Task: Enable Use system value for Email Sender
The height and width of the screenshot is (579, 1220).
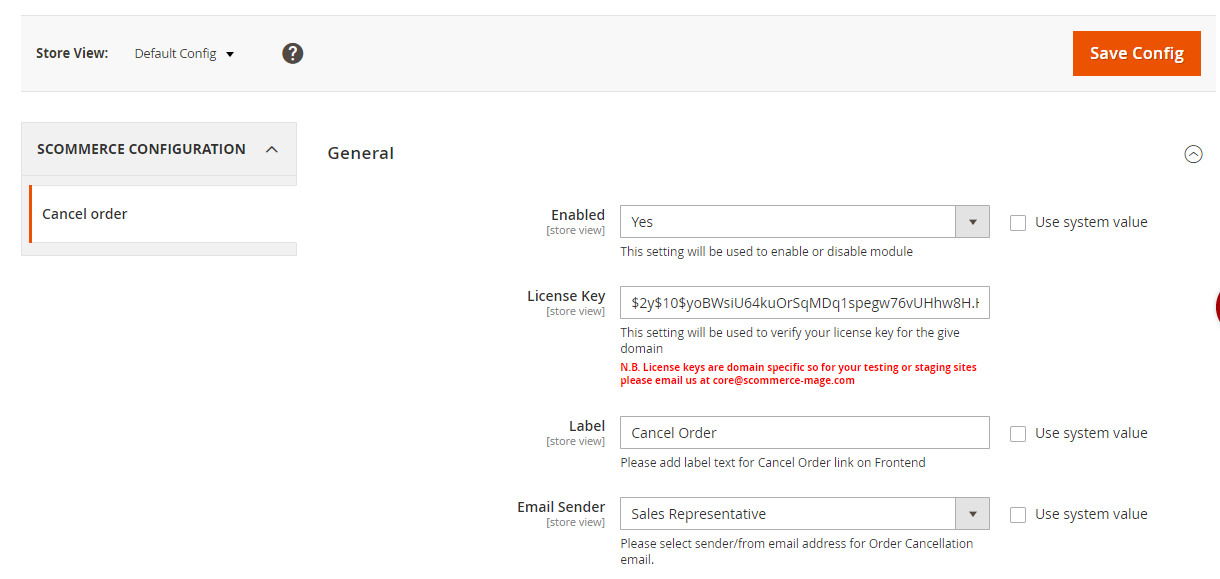Action: 1018,515
